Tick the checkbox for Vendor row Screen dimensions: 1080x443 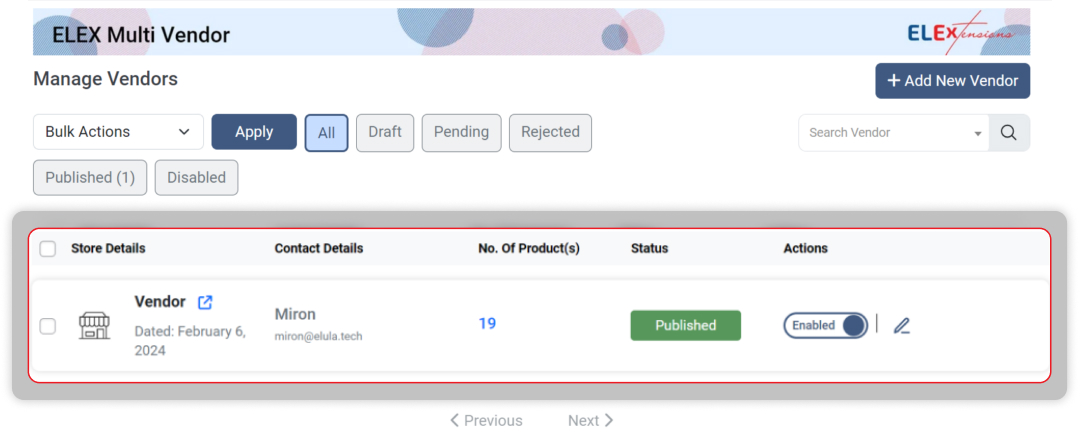click(x=48, y=326)
